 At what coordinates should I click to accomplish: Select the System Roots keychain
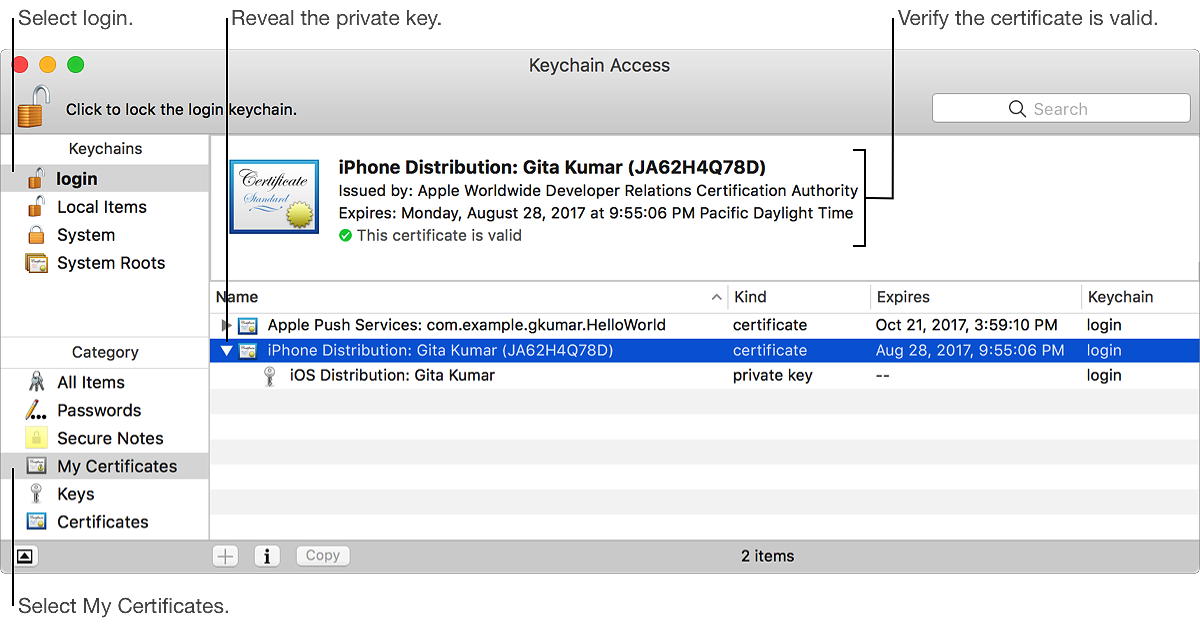[105, 263]
